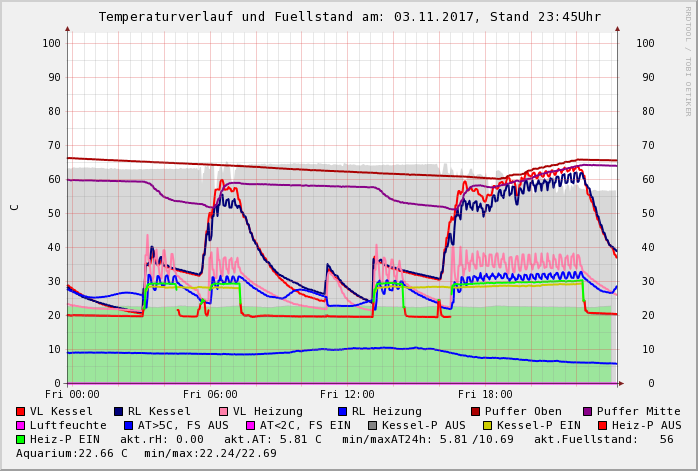The height and width of the screenshot is (471, 698).
Task: Click the blue RL Heizung legend swatch
Action: pyautogui.click(x=342, y=411)
